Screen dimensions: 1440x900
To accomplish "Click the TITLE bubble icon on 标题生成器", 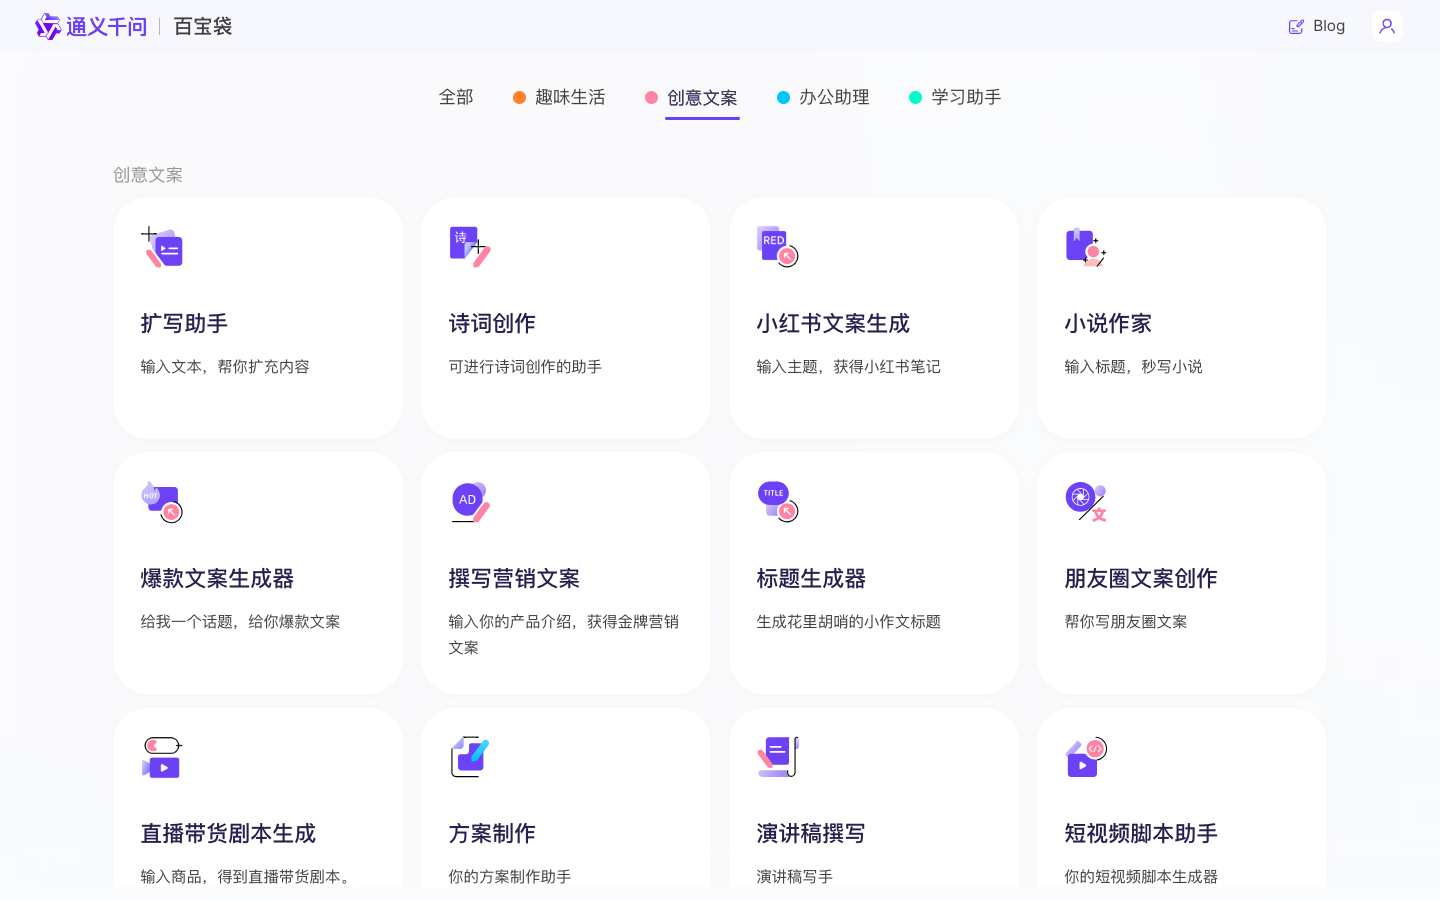I will pos(772,493).
